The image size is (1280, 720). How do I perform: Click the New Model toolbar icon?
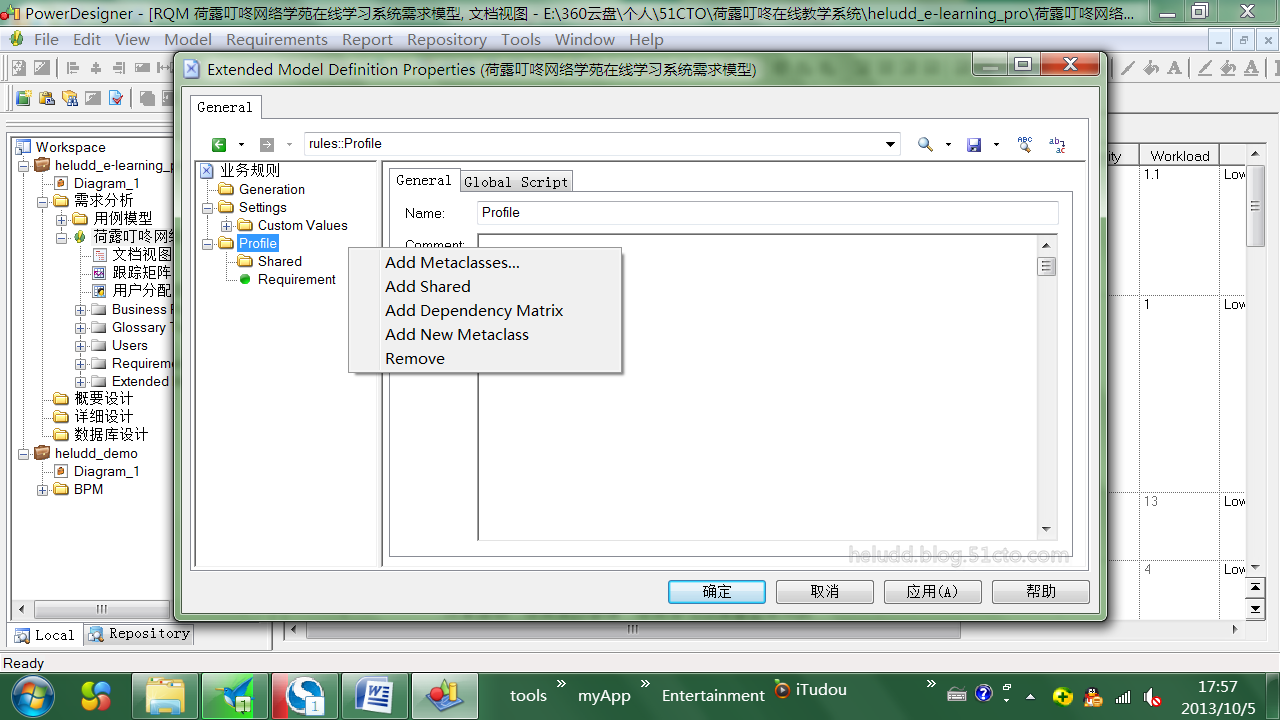coord(24,97)
